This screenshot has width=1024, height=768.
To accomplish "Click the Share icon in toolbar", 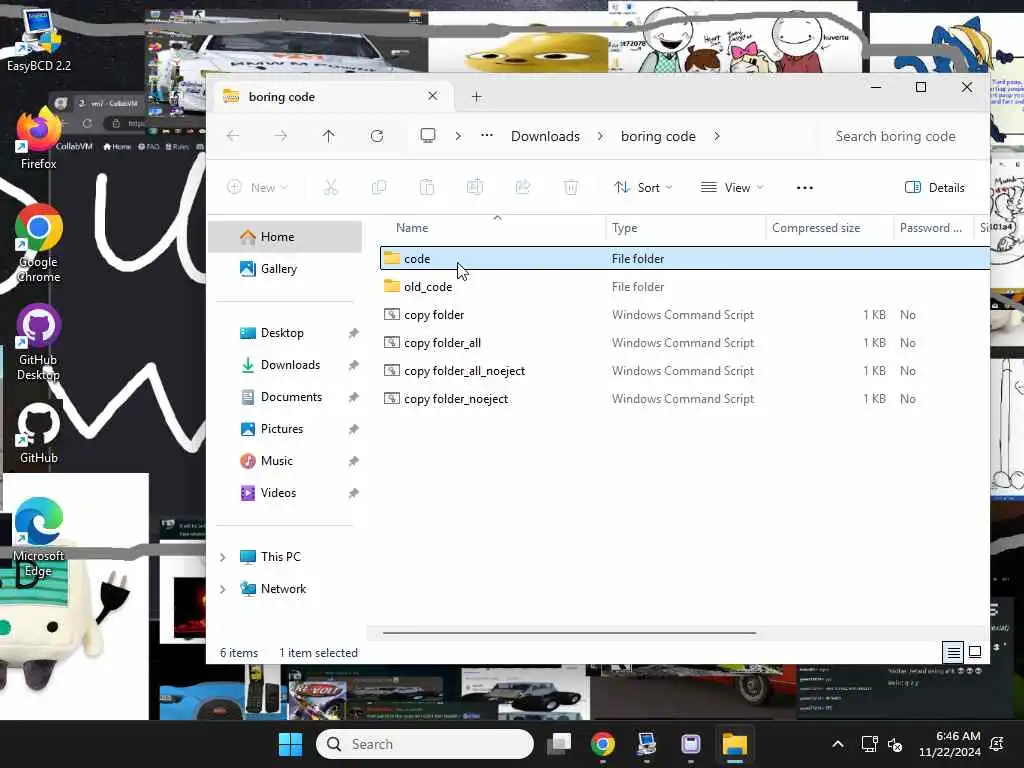I will click(x=522, y=187).
